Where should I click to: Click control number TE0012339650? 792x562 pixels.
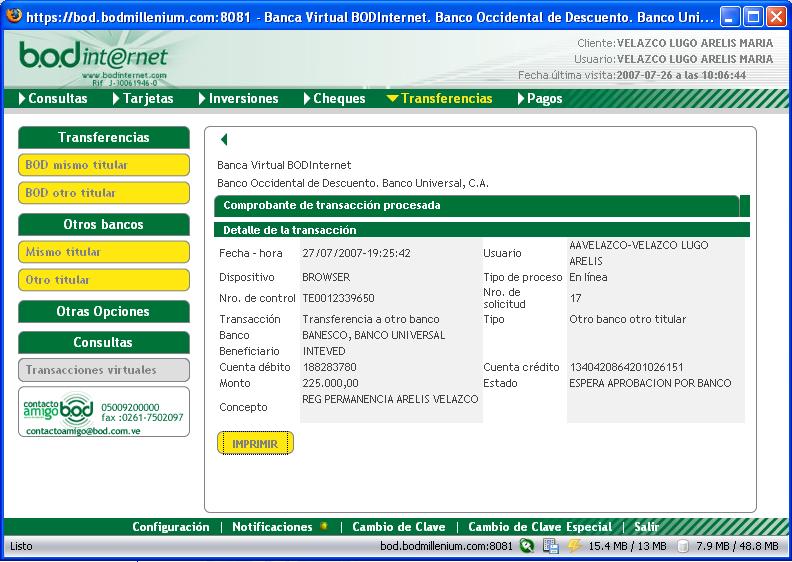[x=338, y=298]
